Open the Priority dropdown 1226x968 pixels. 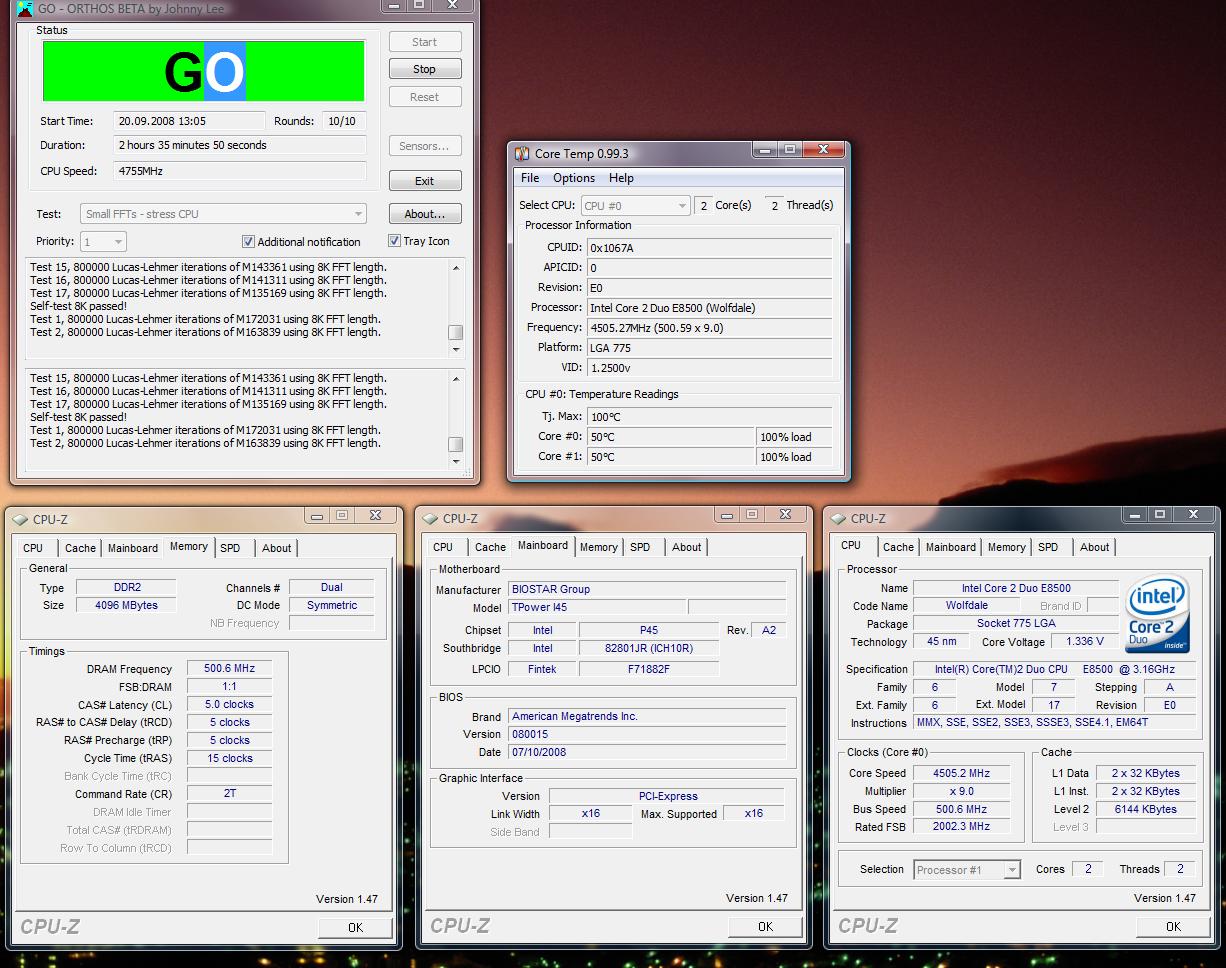[104, 241]
